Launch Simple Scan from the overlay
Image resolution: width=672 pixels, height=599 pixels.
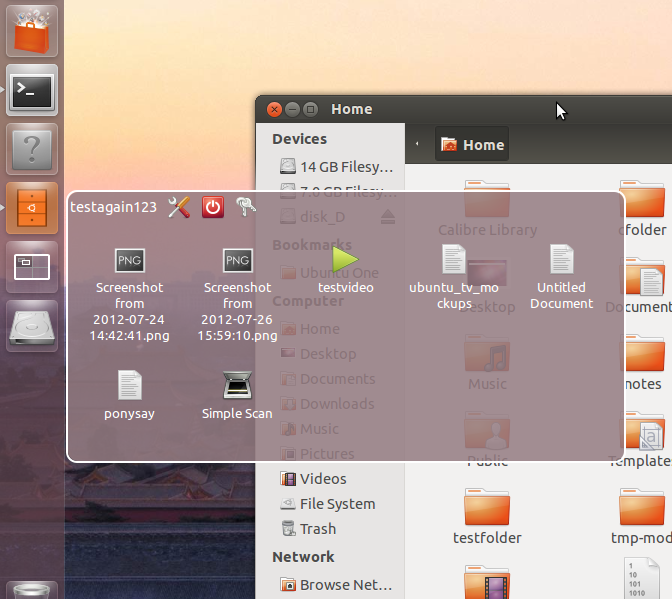pos(237,395)
